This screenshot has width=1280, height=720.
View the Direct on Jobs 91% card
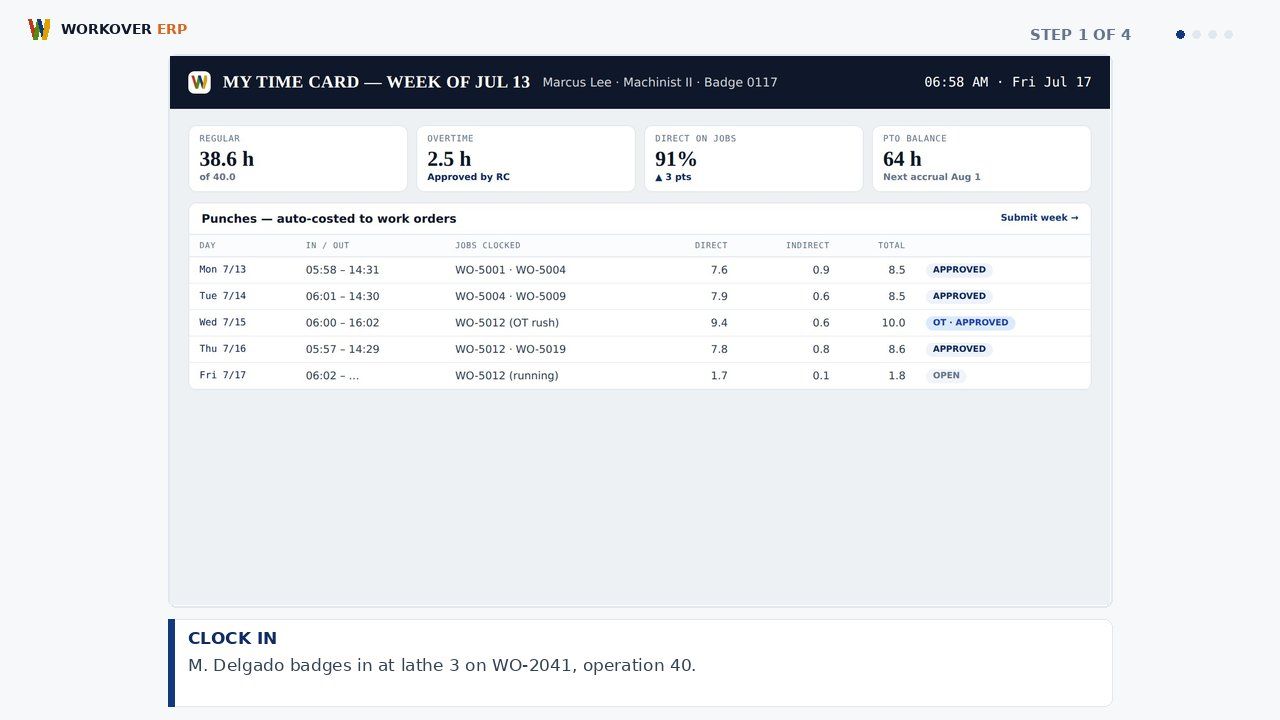[x=754, y=158]
